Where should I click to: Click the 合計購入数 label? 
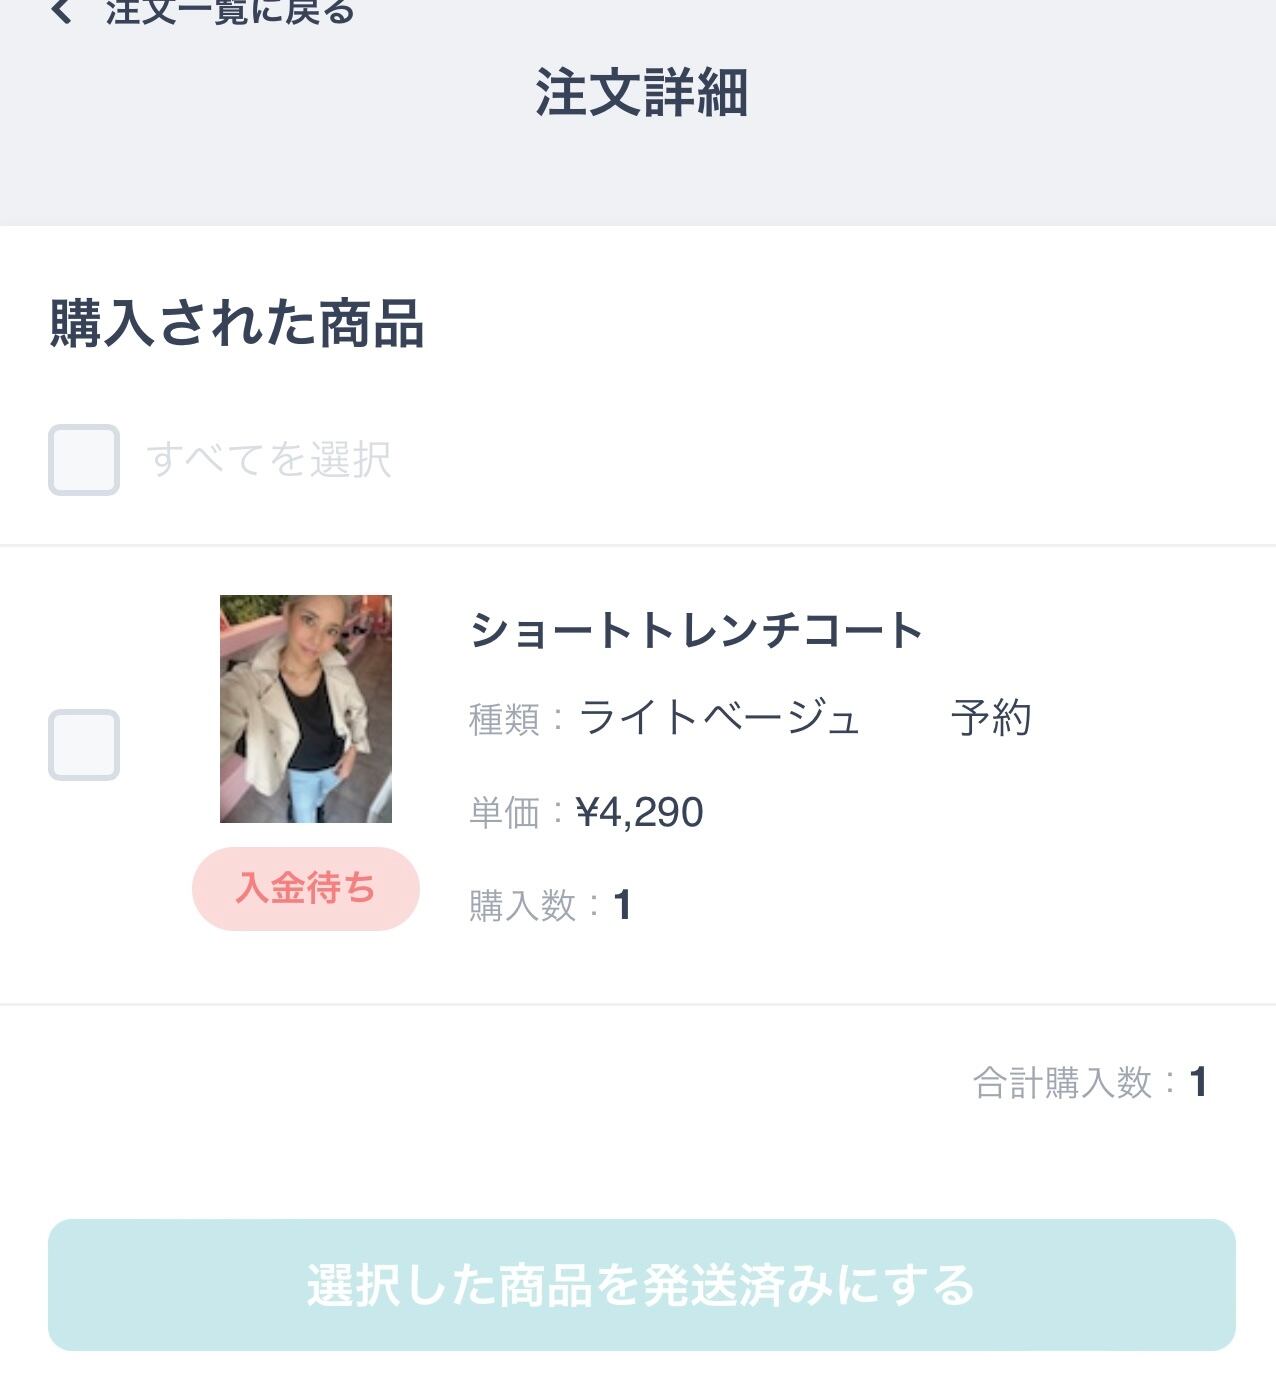tap(1062, 1083)
